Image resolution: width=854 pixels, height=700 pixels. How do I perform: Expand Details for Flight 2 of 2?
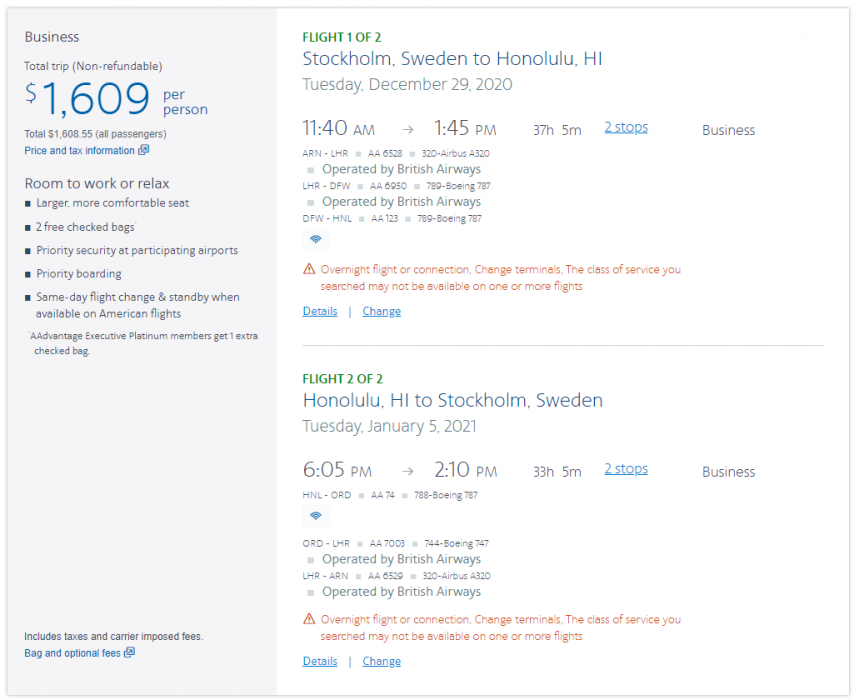(320, 661)
